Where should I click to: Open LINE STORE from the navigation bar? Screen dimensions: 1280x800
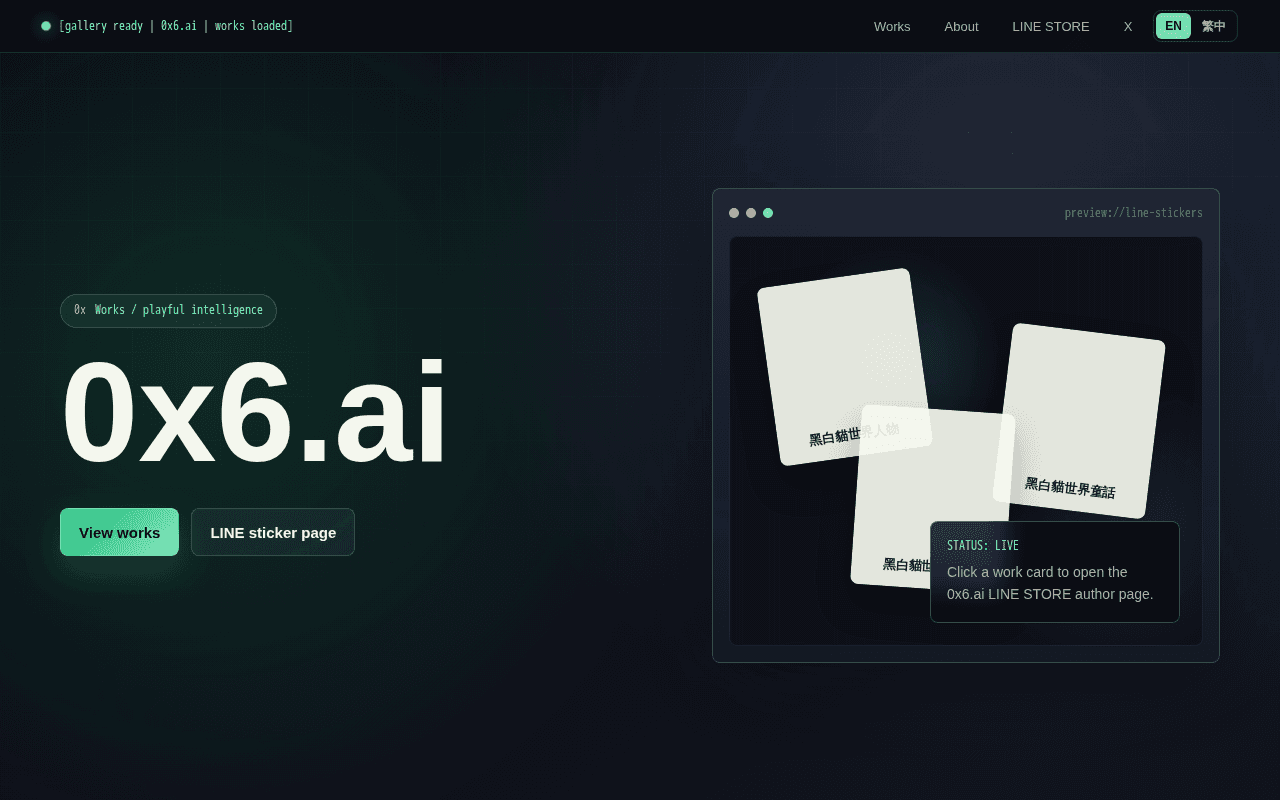pyautogui.click(x=1051, y=26)
